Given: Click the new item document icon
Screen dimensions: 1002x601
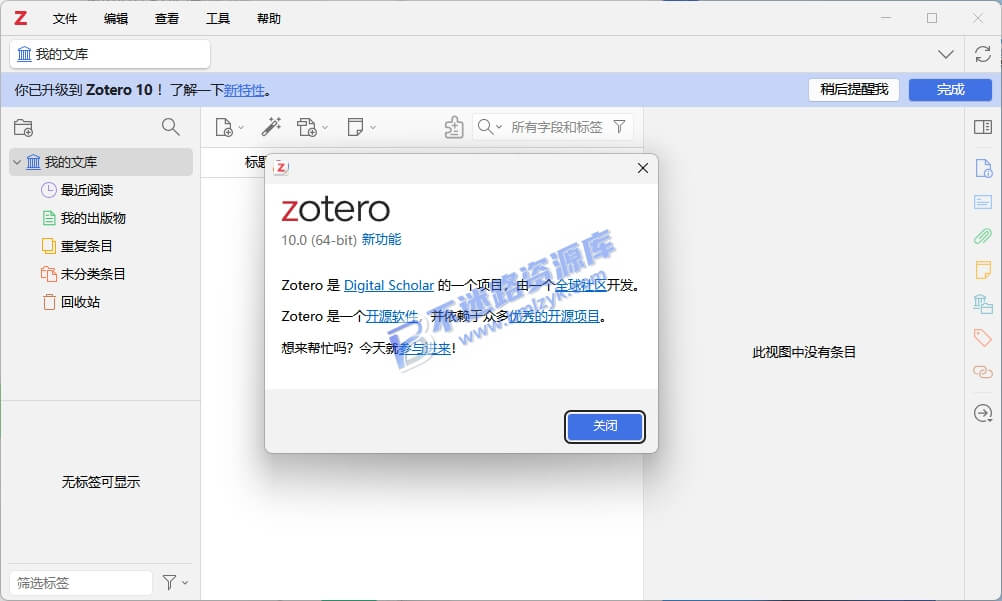Looking at the screenshot, I should coord(224,127).
